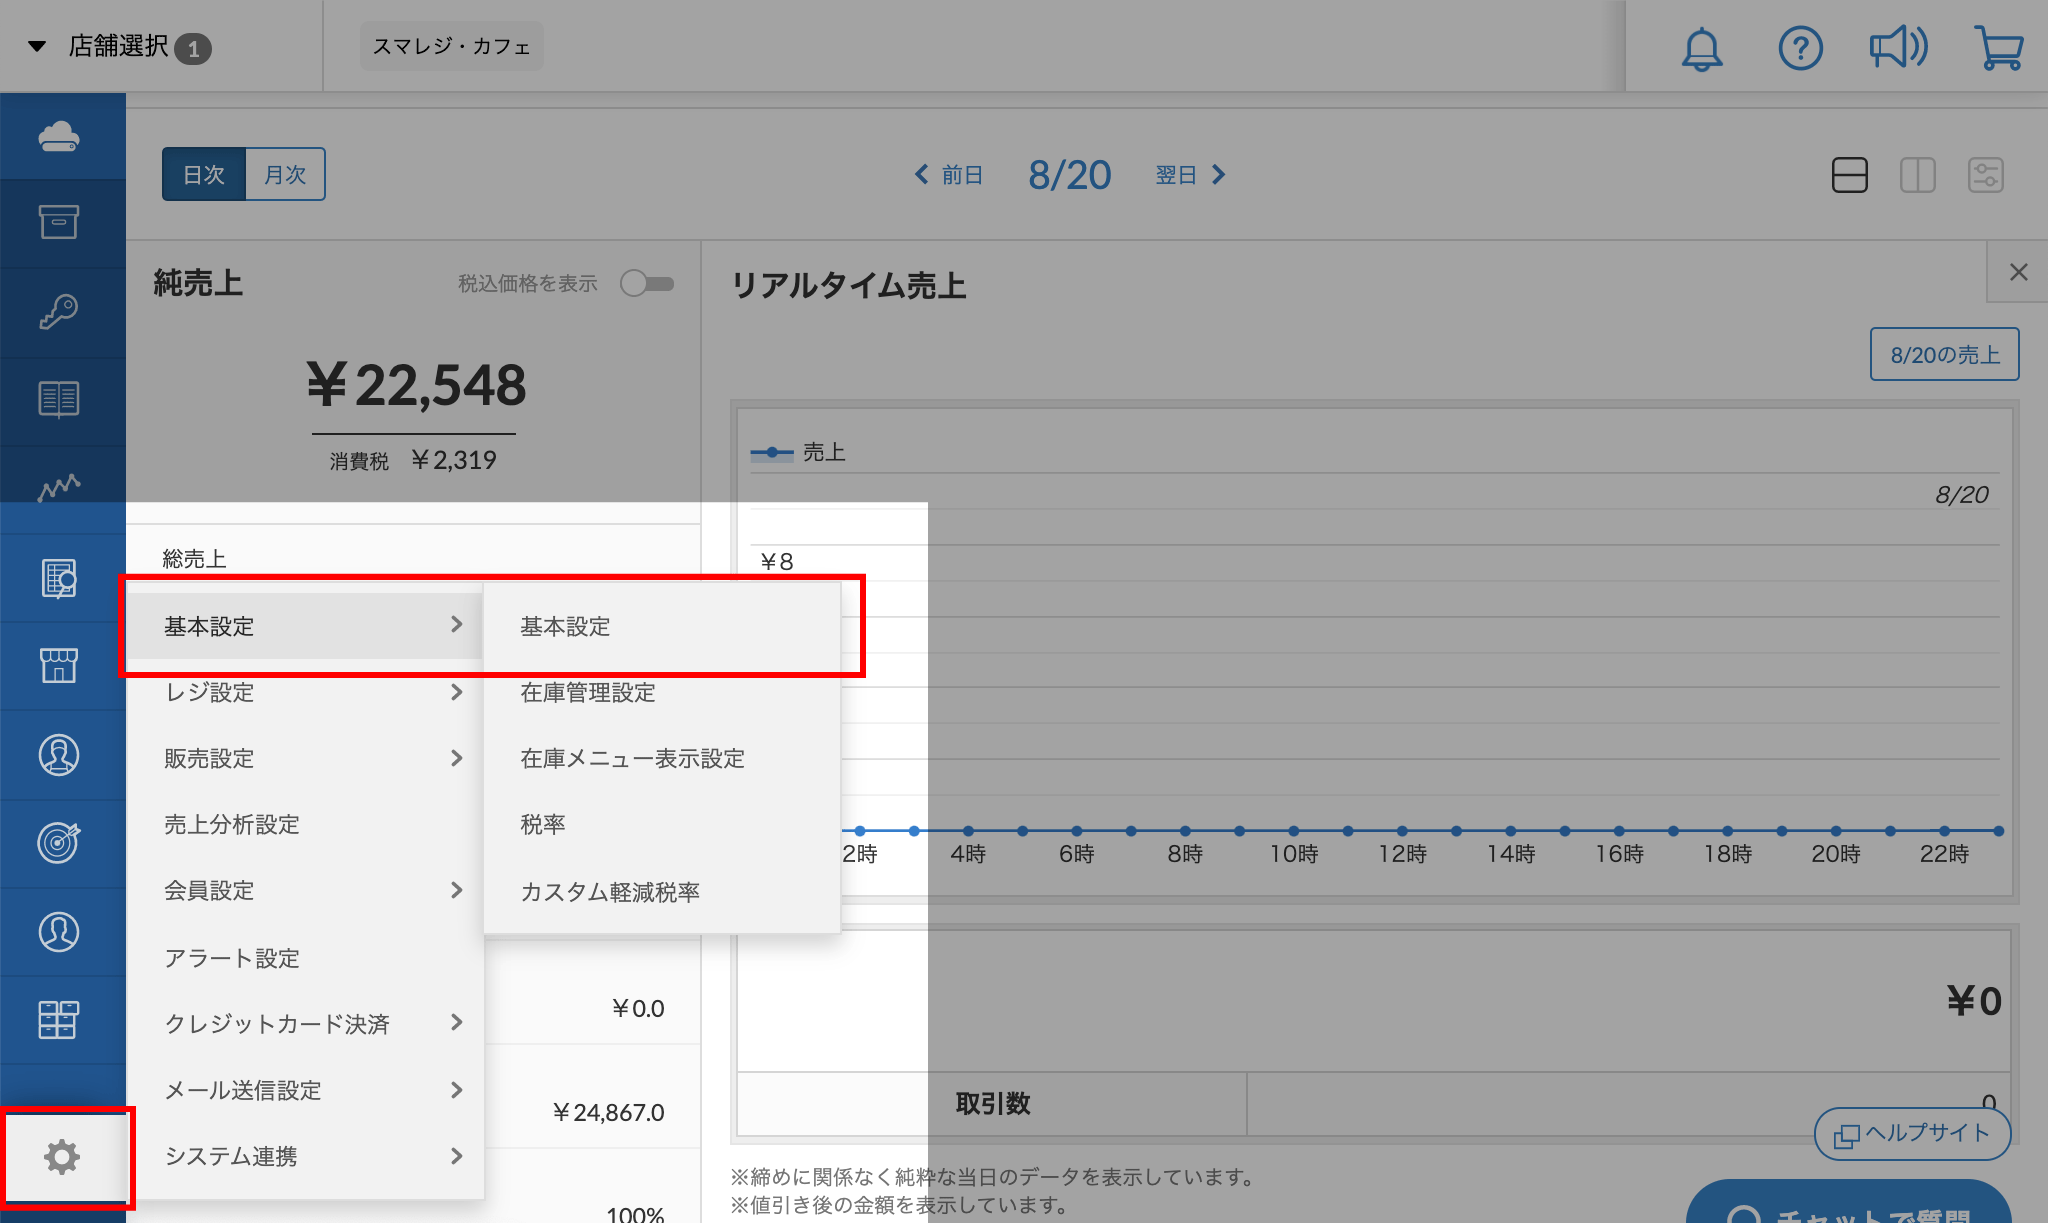
Task: Expand the システム連携 submenu
Action: [x=305, y=1156]
